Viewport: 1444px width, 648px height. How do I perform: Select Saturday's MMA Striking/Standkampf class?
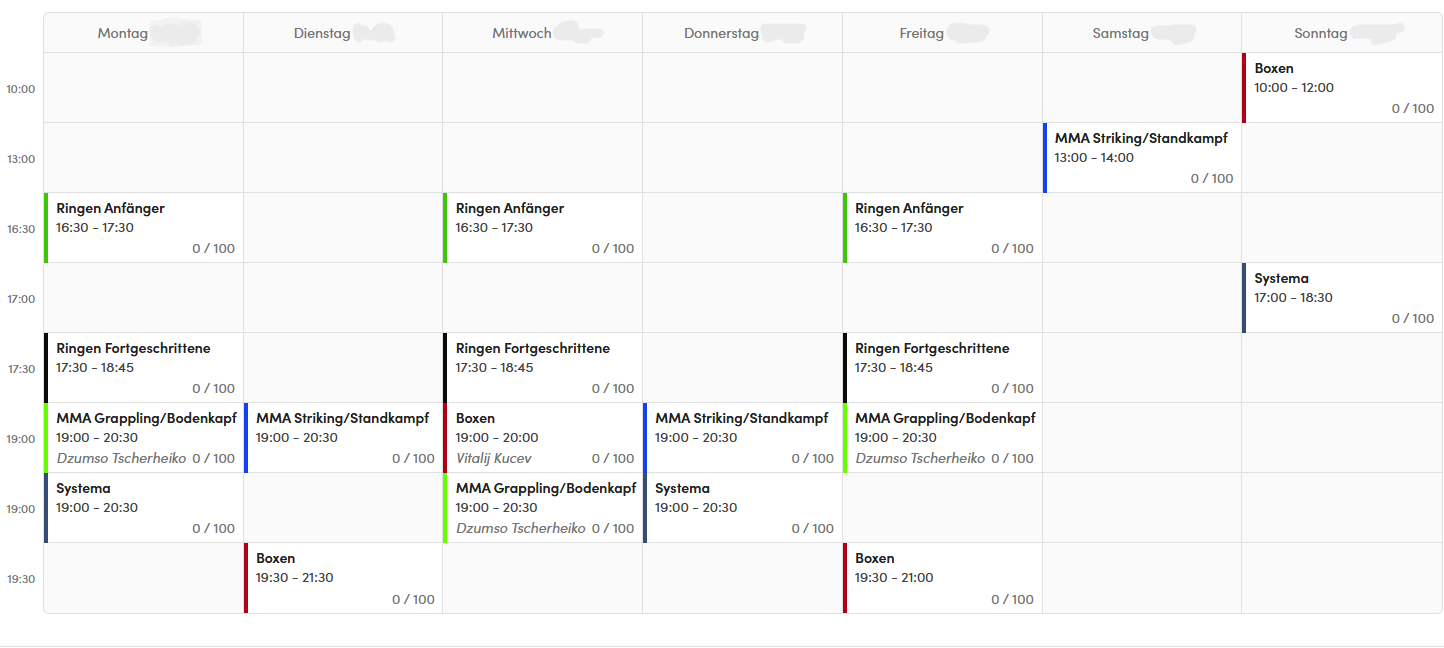click(x=1142, y=158)
